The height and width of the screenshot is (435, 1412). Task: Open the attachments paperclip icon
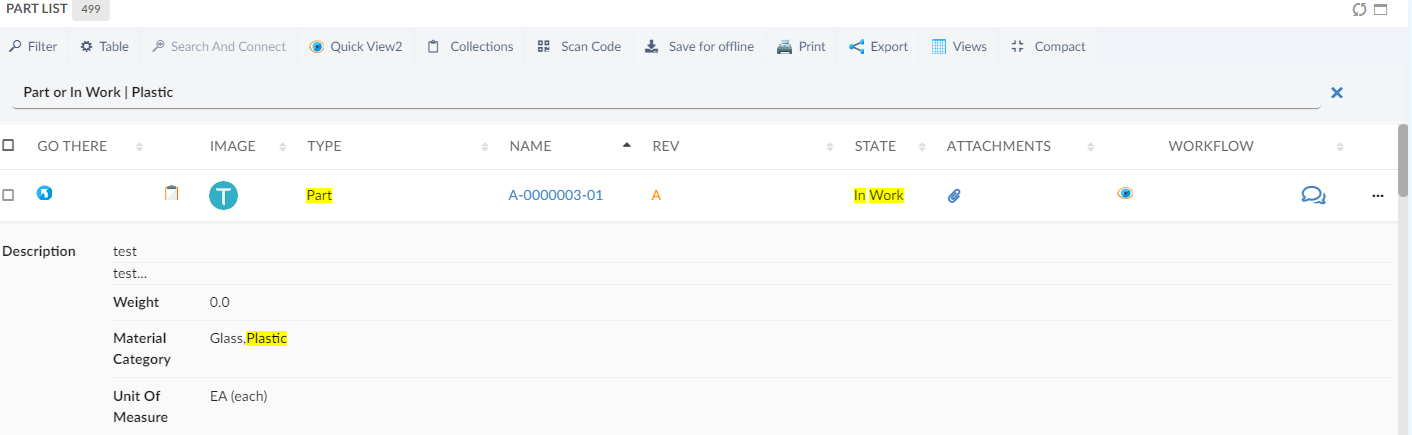pyautogui.click(x=954, y=196)
